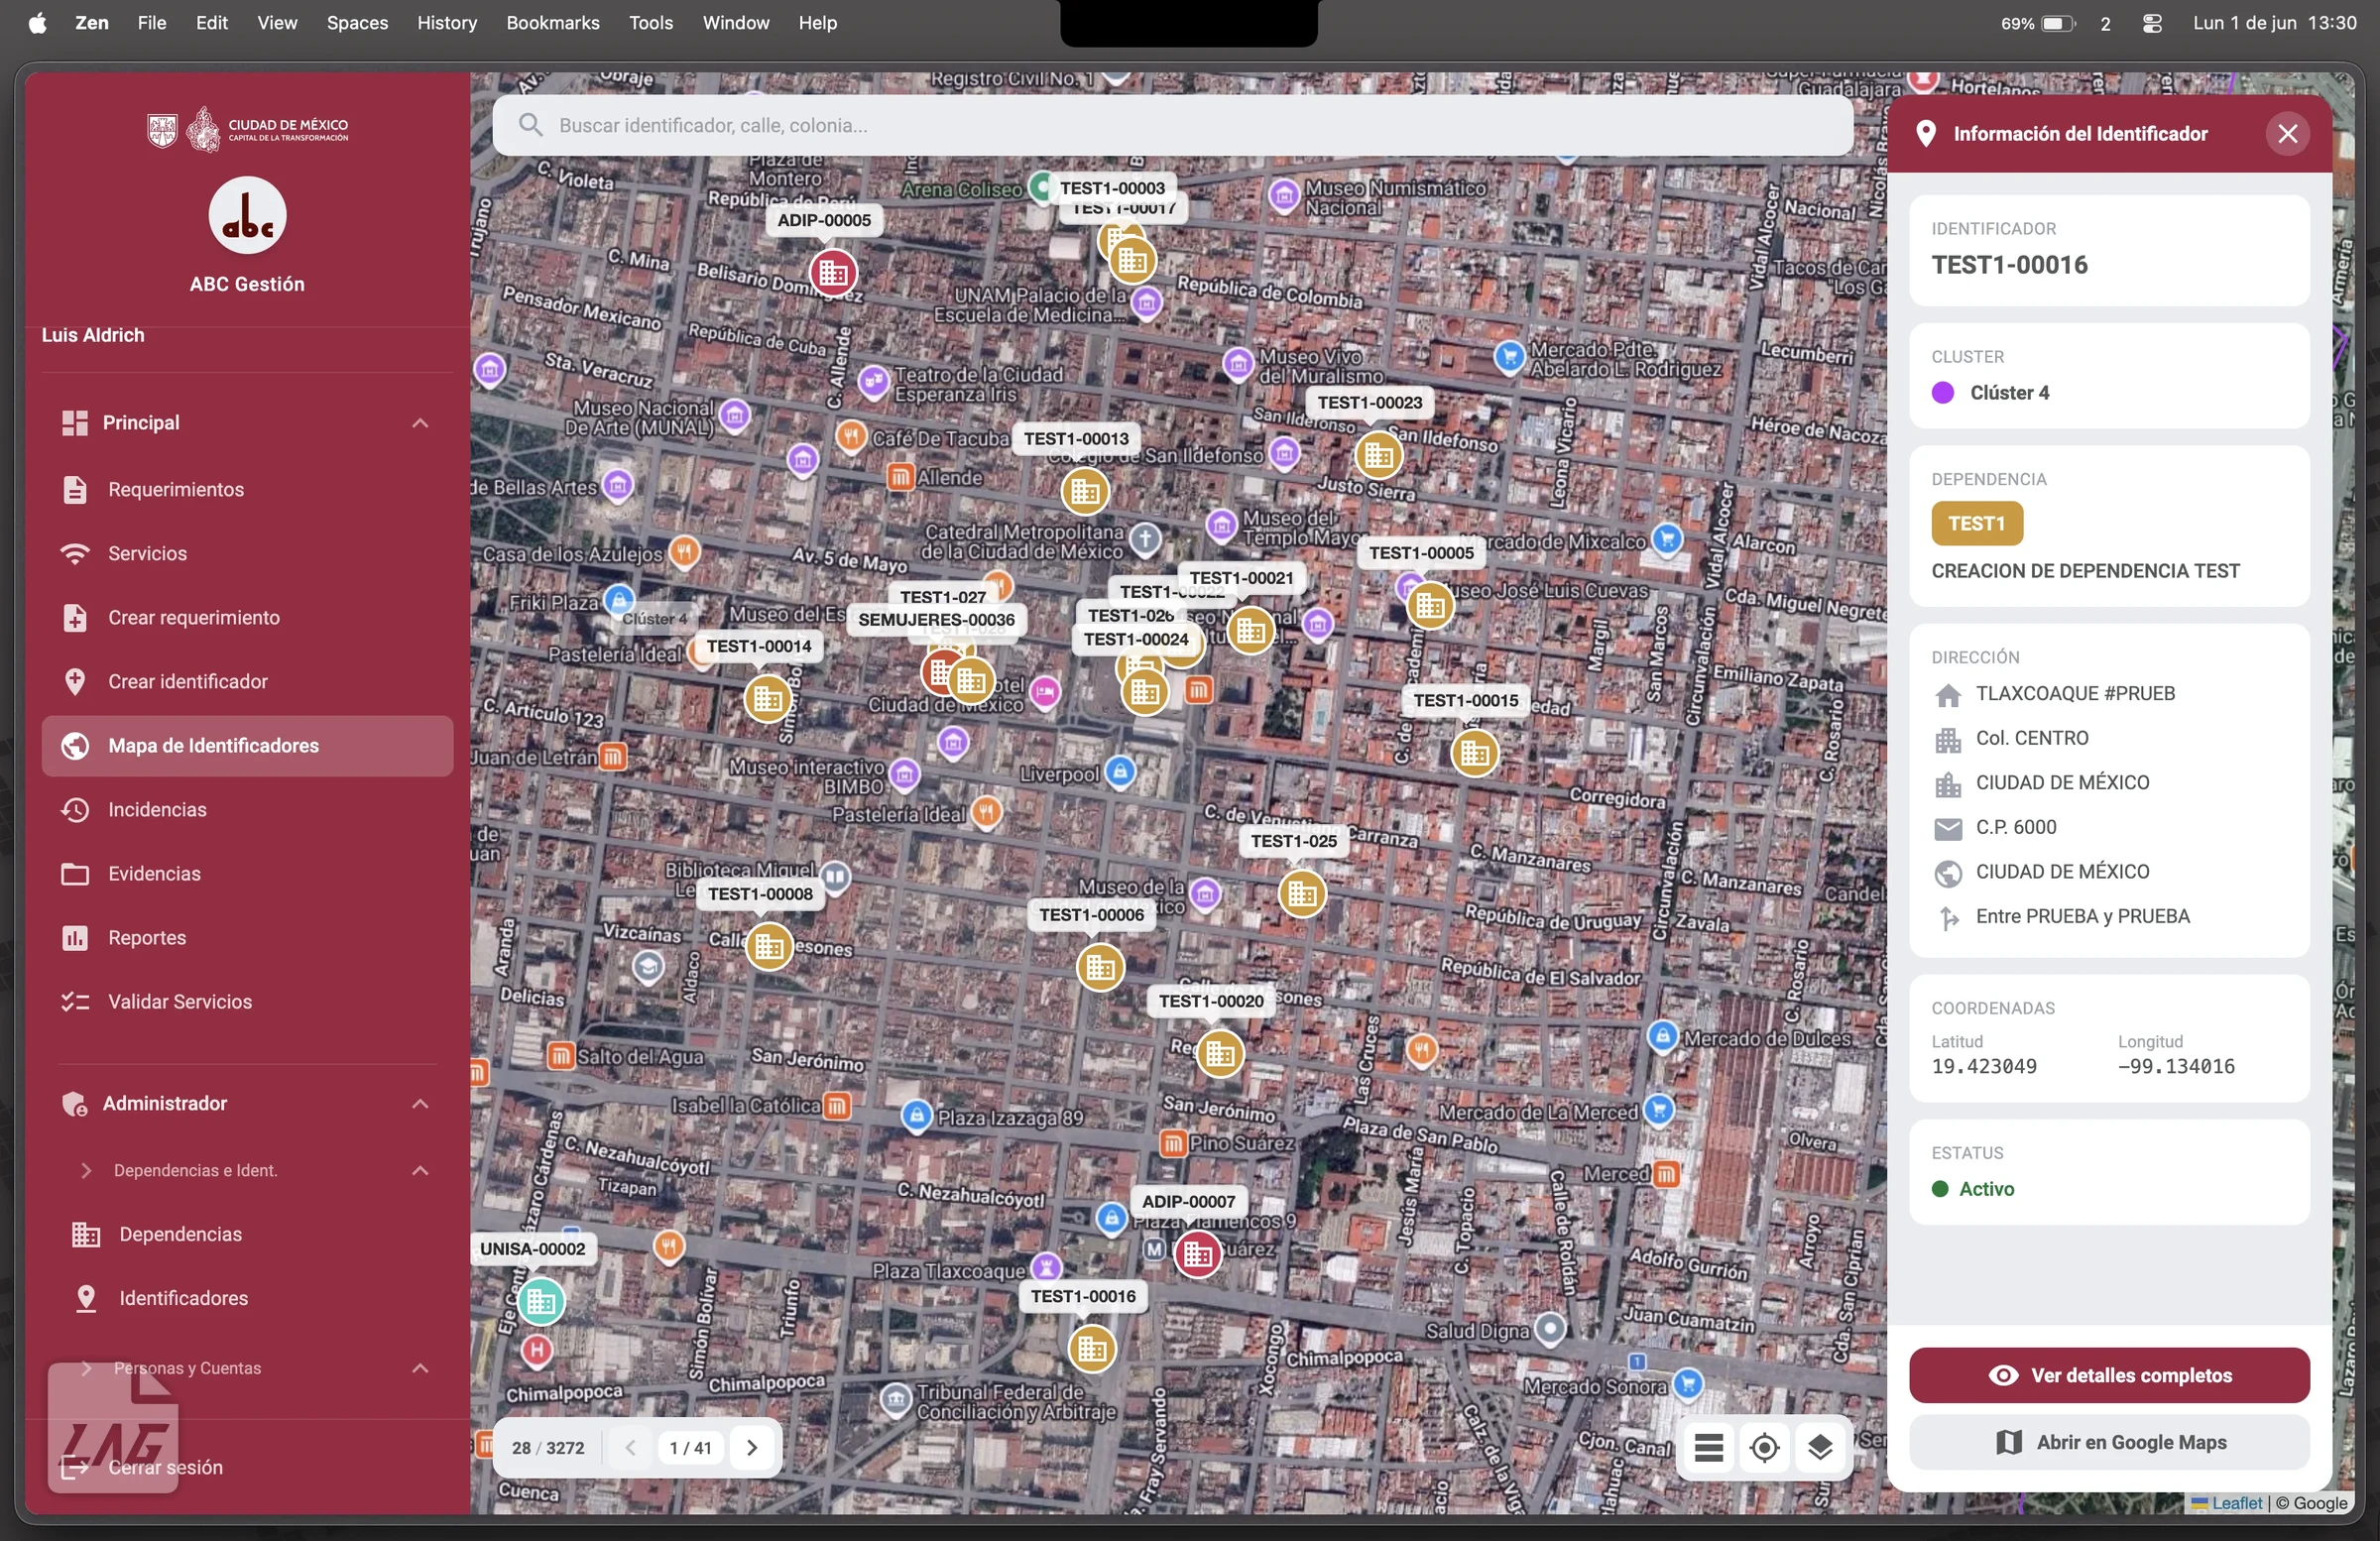Collapse Dependencias e Ident. group

420,1170
